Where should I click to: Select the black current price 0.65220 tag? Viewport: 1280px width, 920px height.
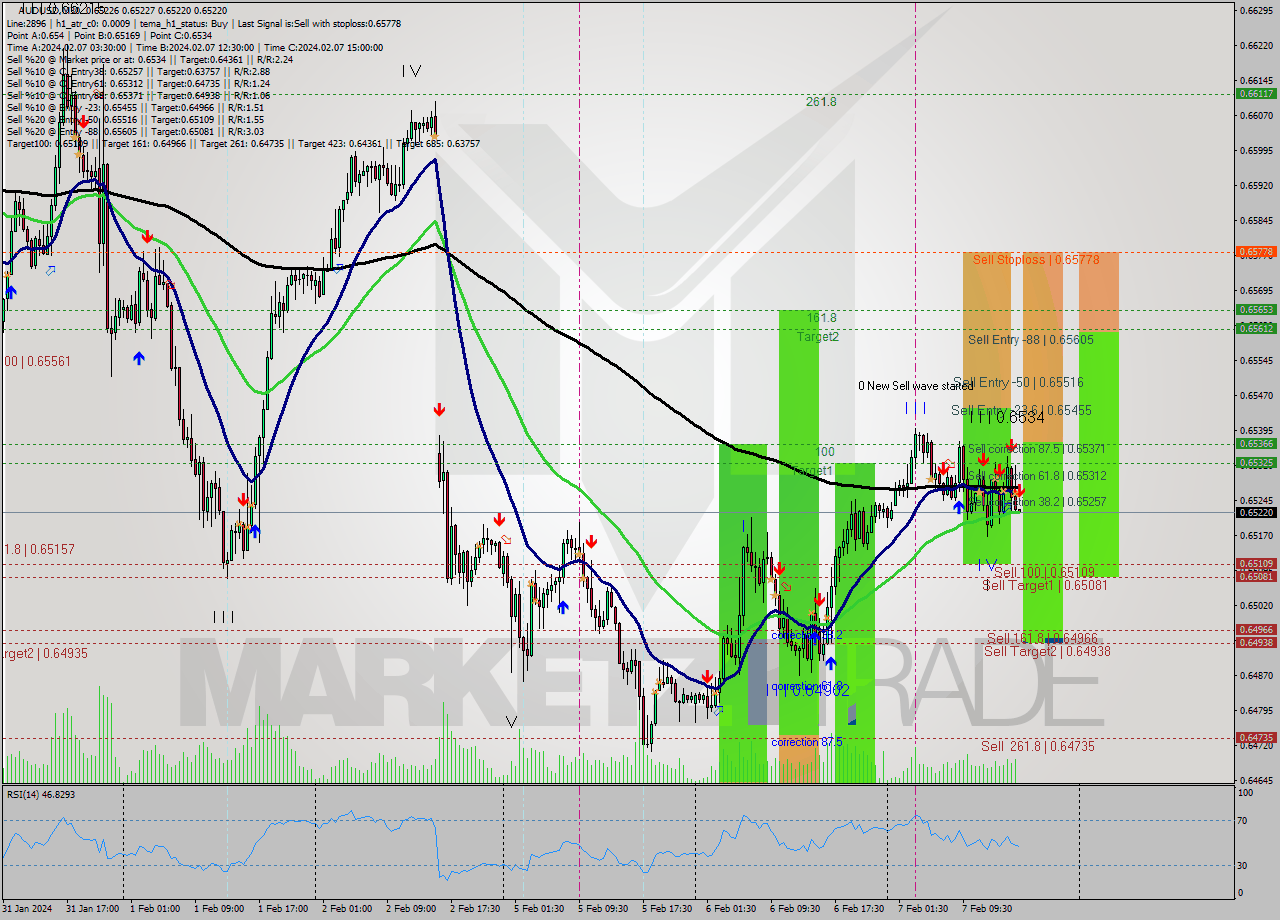tap(1255, 512)
